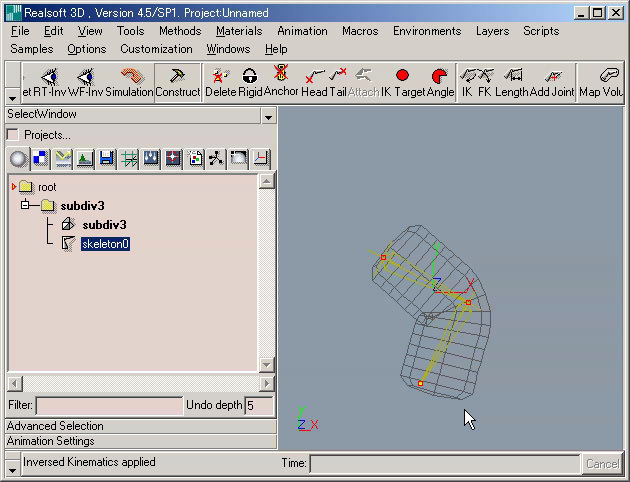Click the red arrow beside root
The image size is (630, 482).
coord(14,186)
